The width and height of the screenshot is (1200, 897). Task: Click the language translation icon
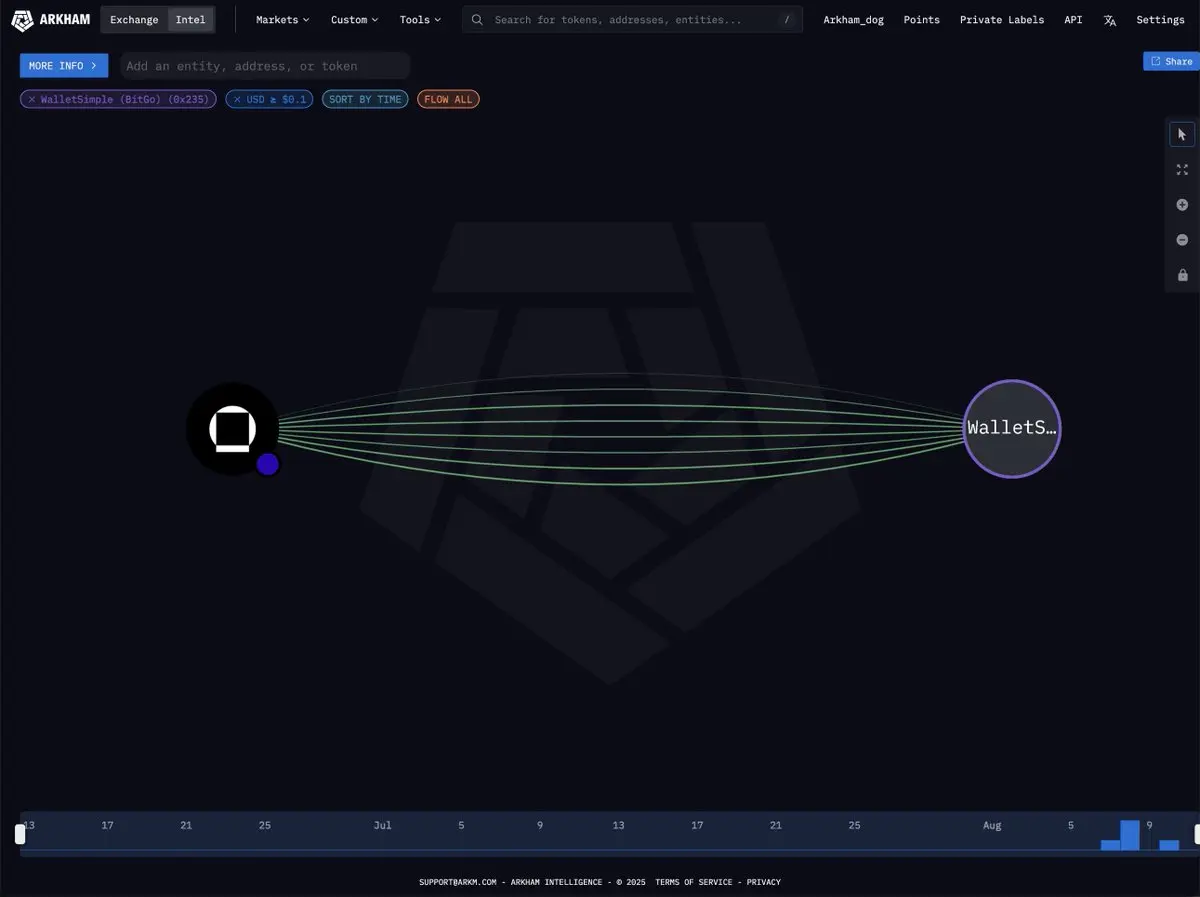1110,20
